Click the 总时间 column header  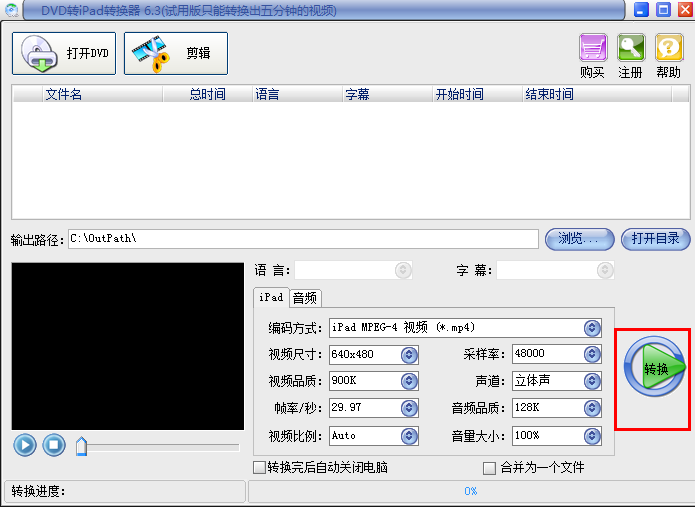coord(207,94)
